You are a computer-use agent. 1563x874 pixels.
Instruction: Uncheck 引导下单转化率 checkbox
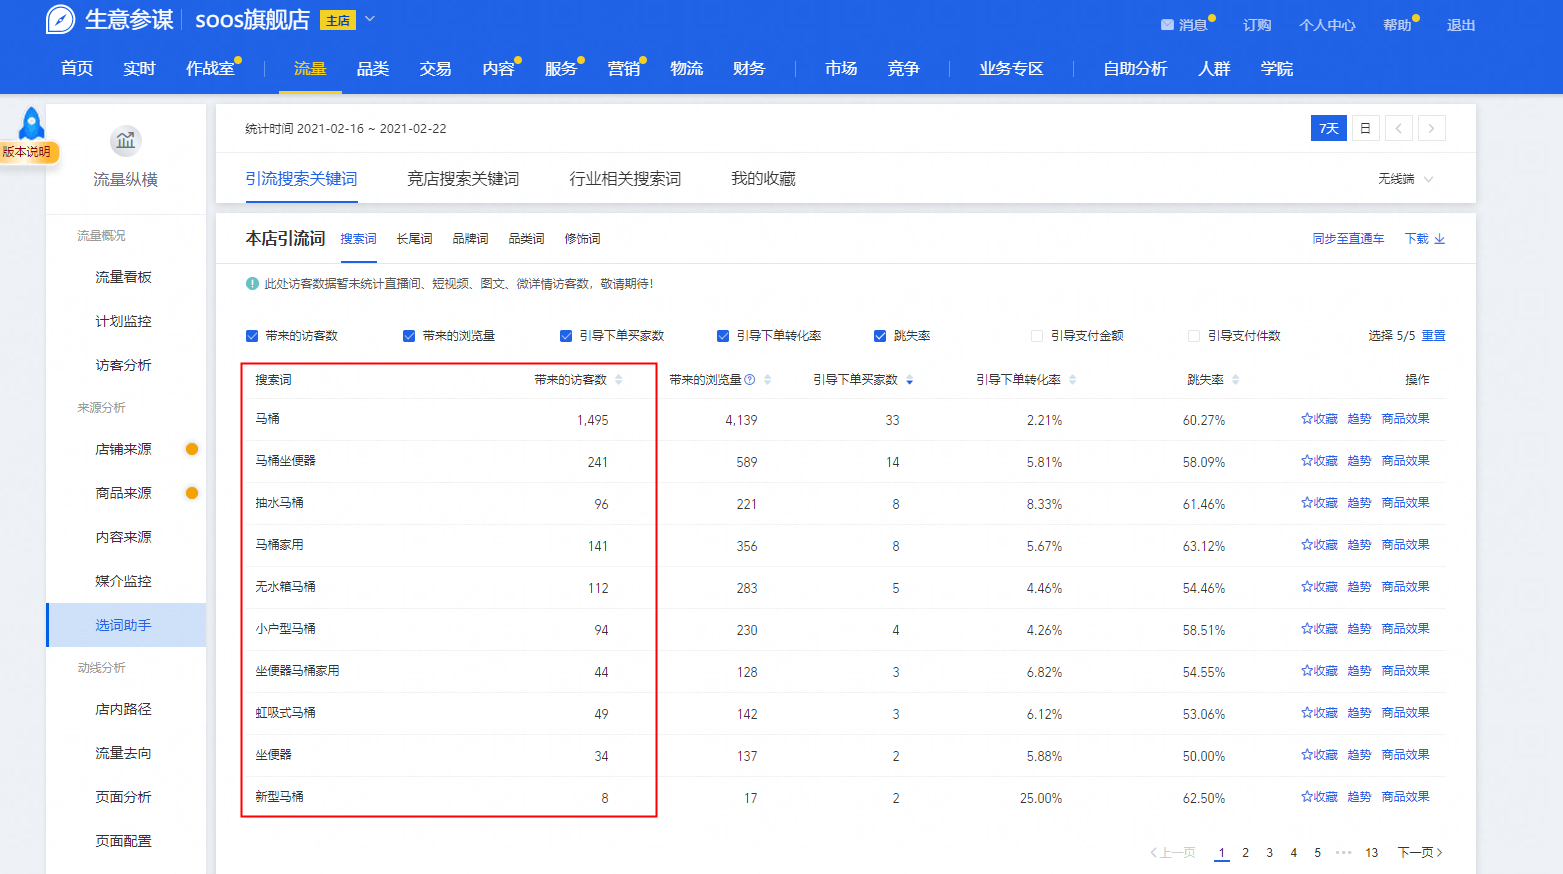click(723, 336)
